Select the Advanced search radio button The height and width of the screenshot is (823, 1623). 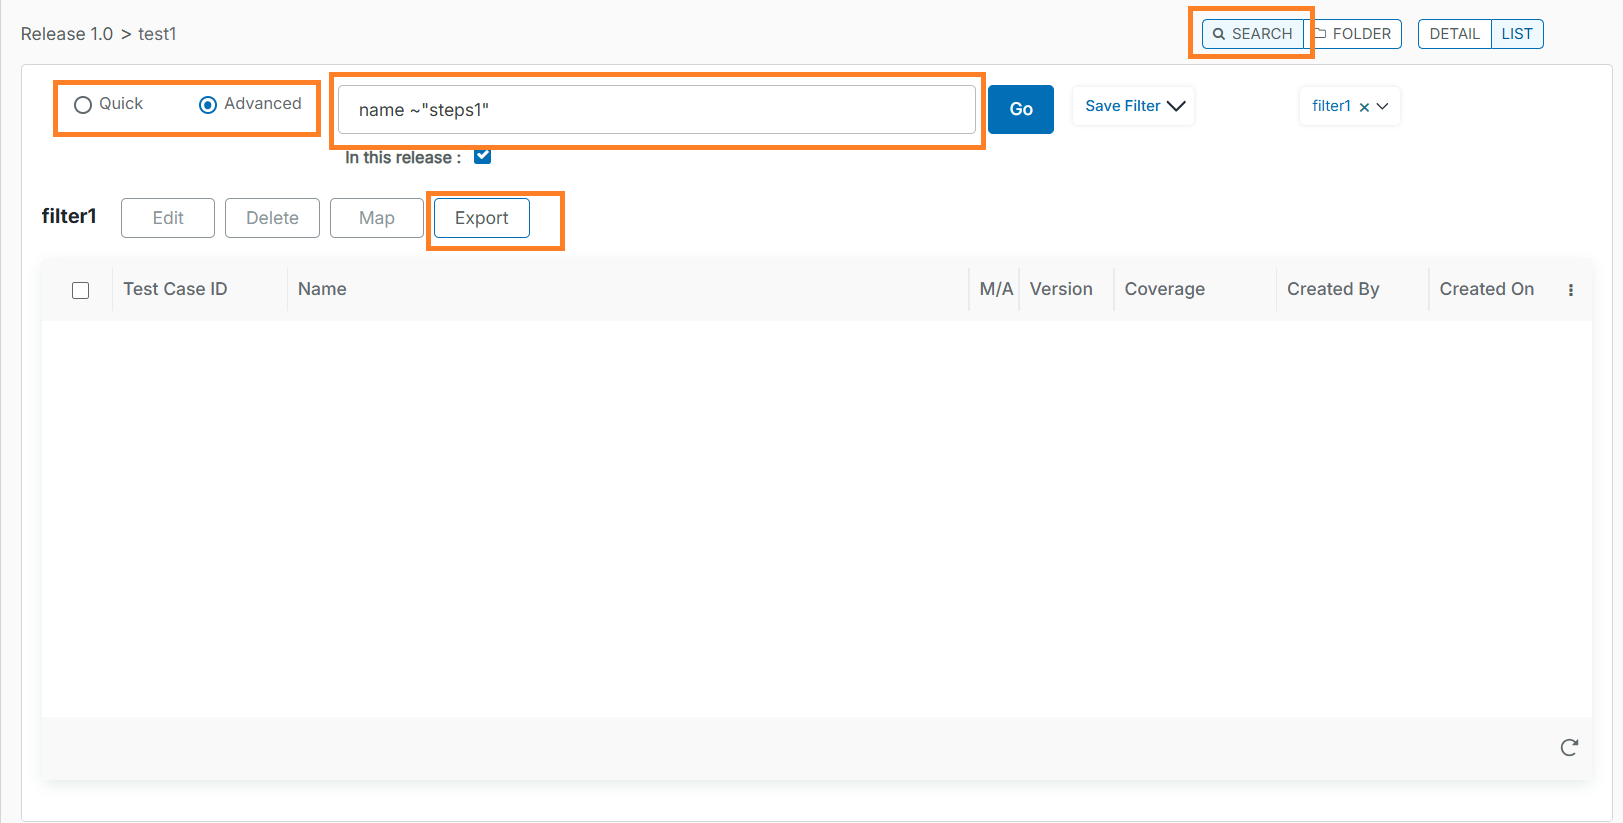(x=208, y=105)
